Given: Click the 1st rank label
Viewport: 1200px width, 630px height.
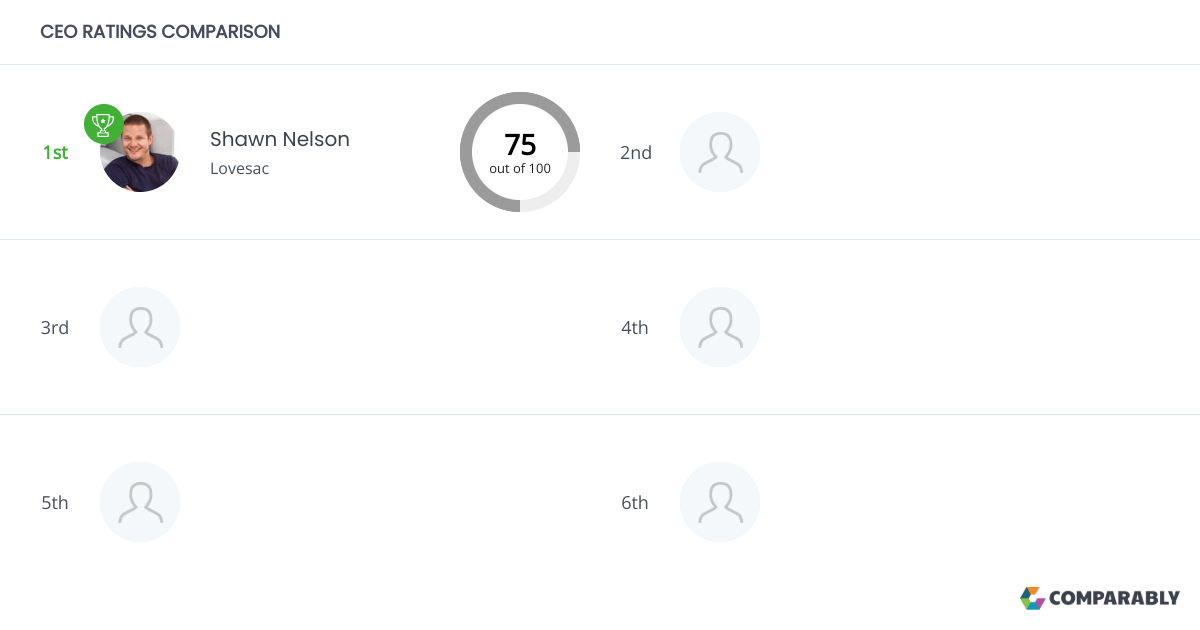Looking at the screenshot, I should click(x=55, y=152).
